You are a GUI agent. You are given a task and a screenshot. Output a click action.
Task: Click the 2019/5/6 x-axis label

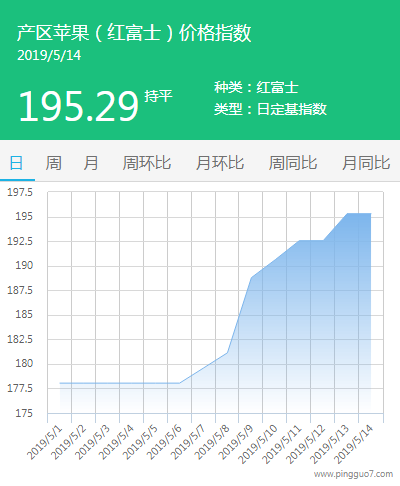point(165,442)
